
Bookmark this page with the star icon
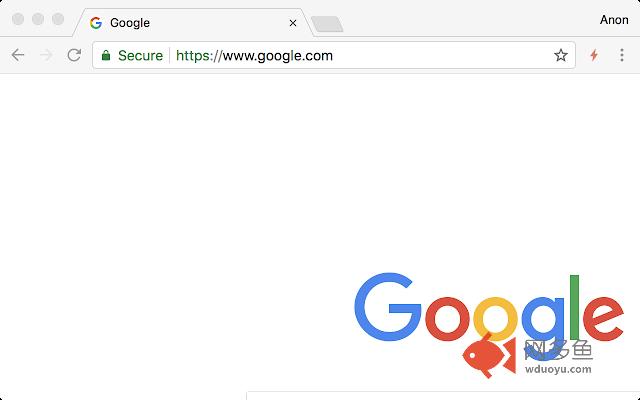[561, 55]
